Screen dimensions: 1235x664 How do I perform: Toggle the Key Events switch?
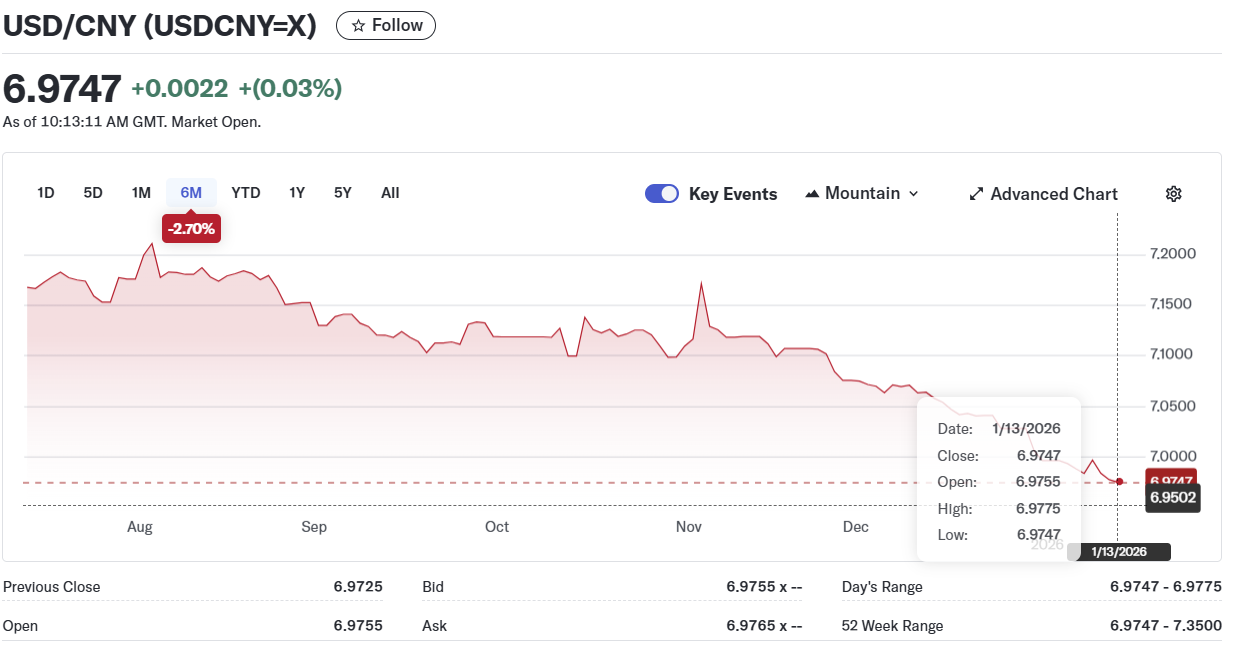pos(662,194)
